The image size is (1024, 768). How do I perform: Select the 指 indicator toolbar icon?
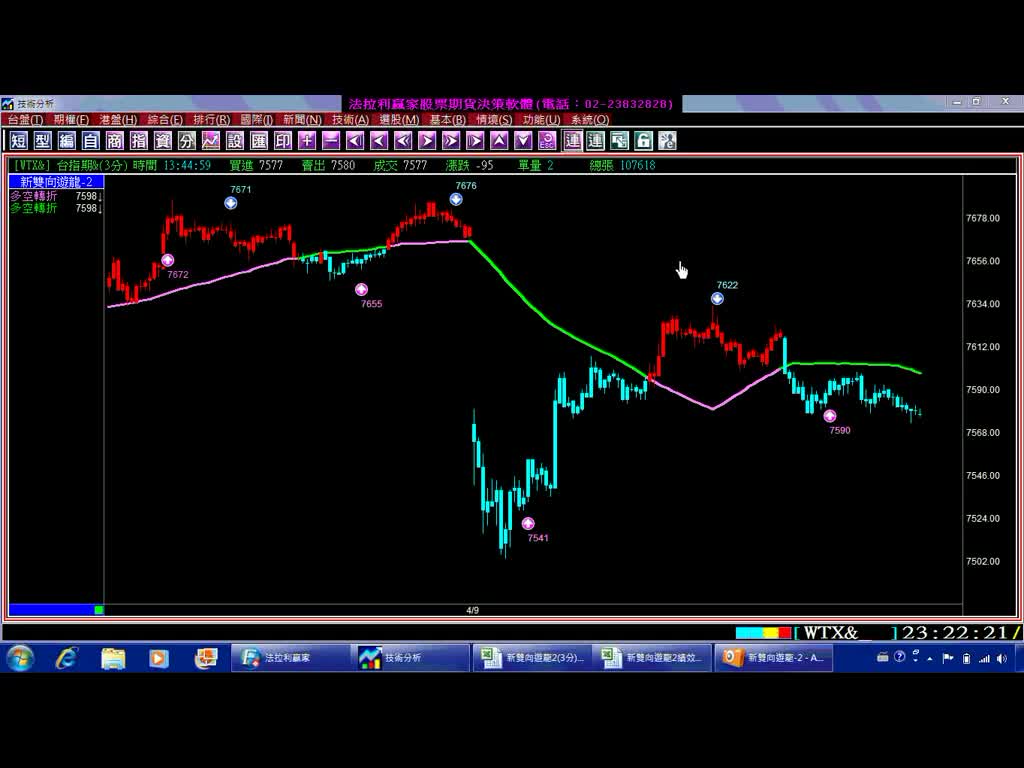[x=138, y=141]
